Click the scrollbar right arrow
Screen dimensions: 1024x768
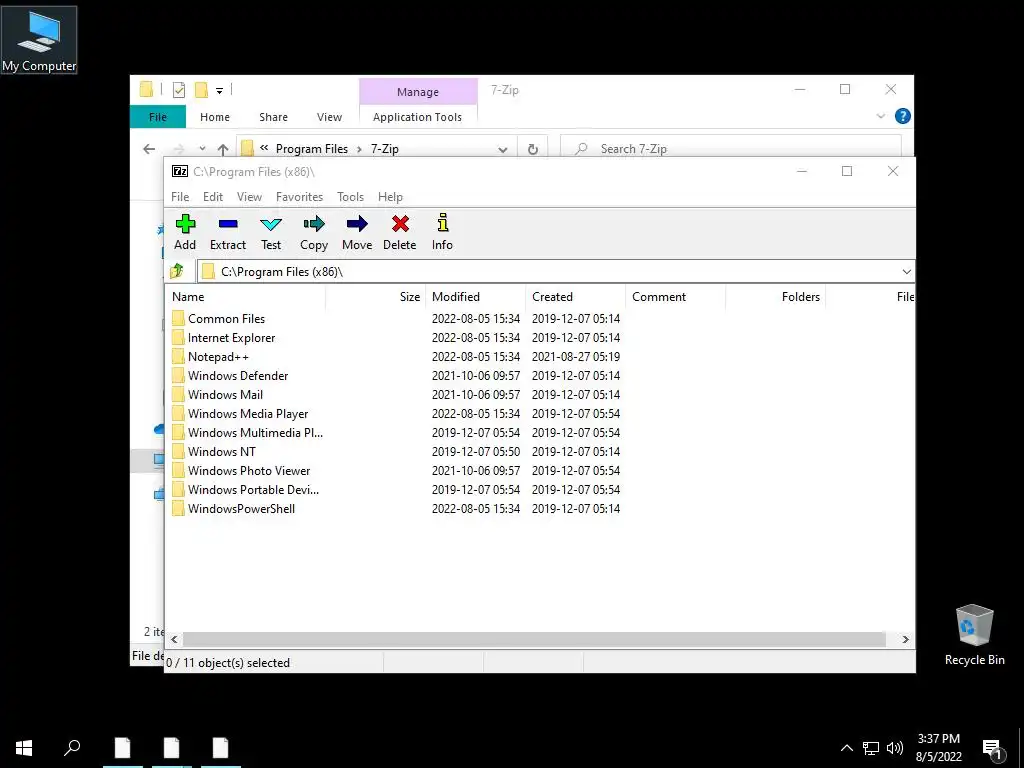point(905,639)
